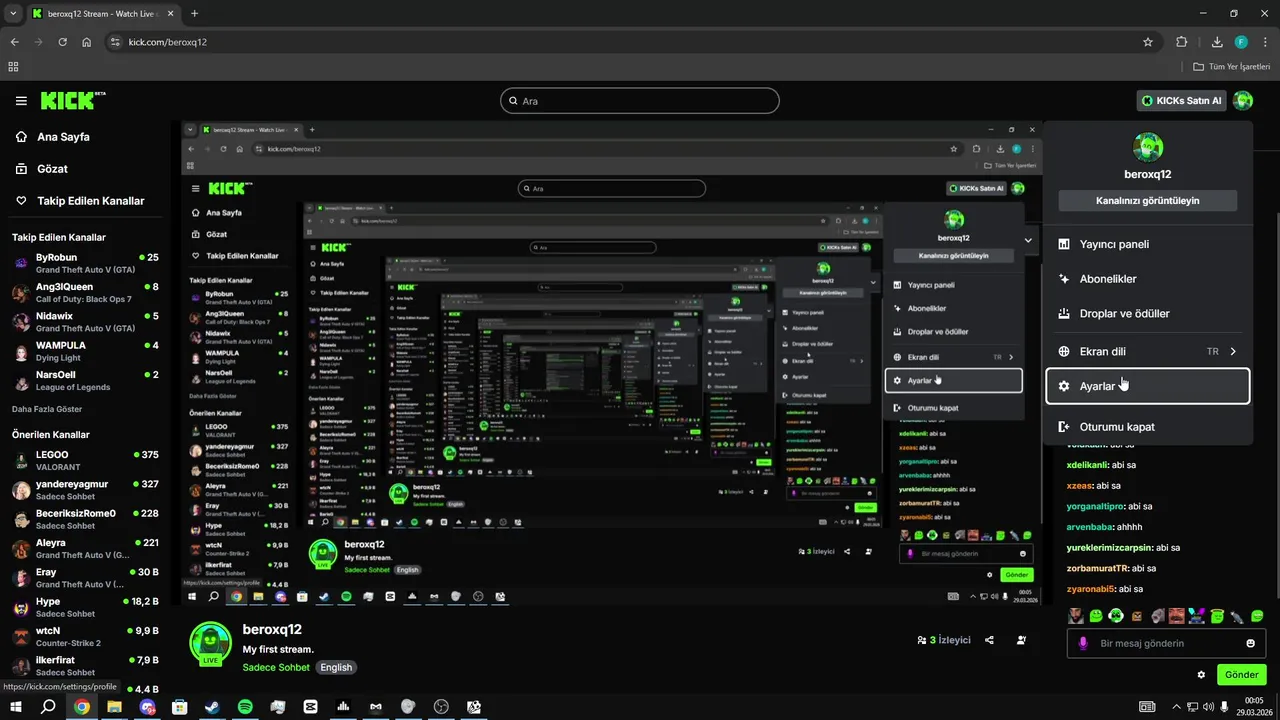
Task: Open yandereyagmur recommended channel
Action: 85,490
